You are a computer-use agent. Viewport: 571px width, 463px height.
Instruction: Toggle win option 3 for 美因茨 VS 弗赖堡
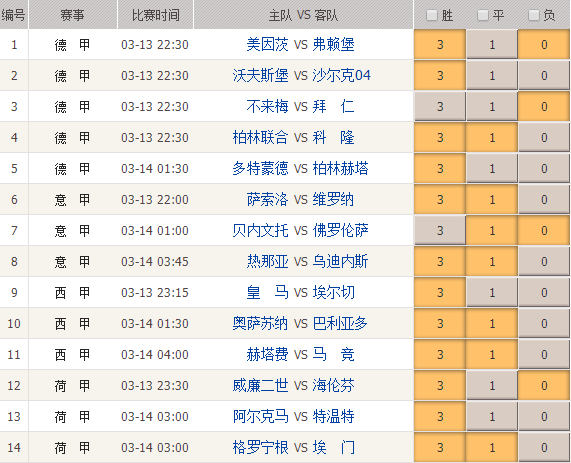pyautogui.click(x=440, y=44)
